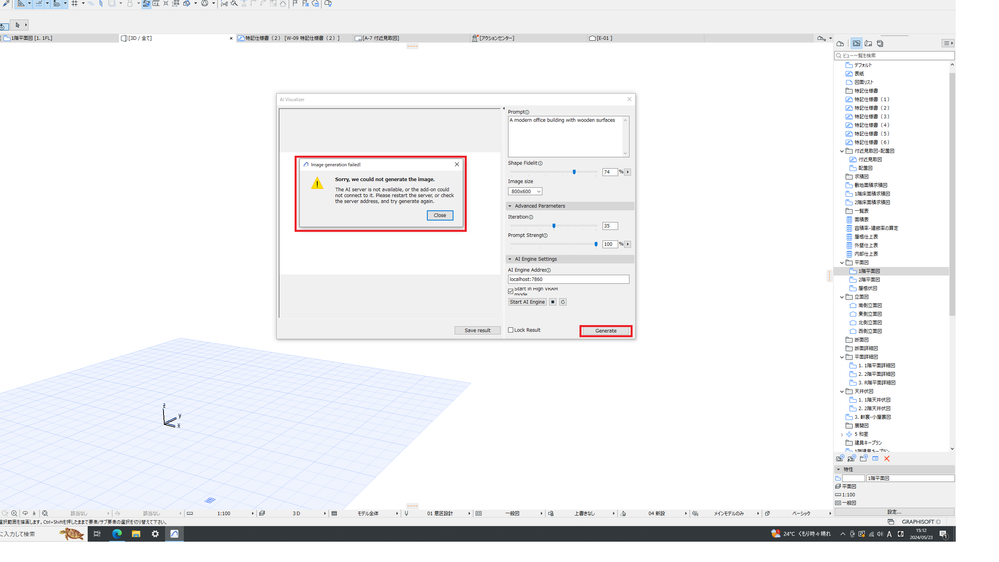Open File Explorer from the taskbar

136,534
